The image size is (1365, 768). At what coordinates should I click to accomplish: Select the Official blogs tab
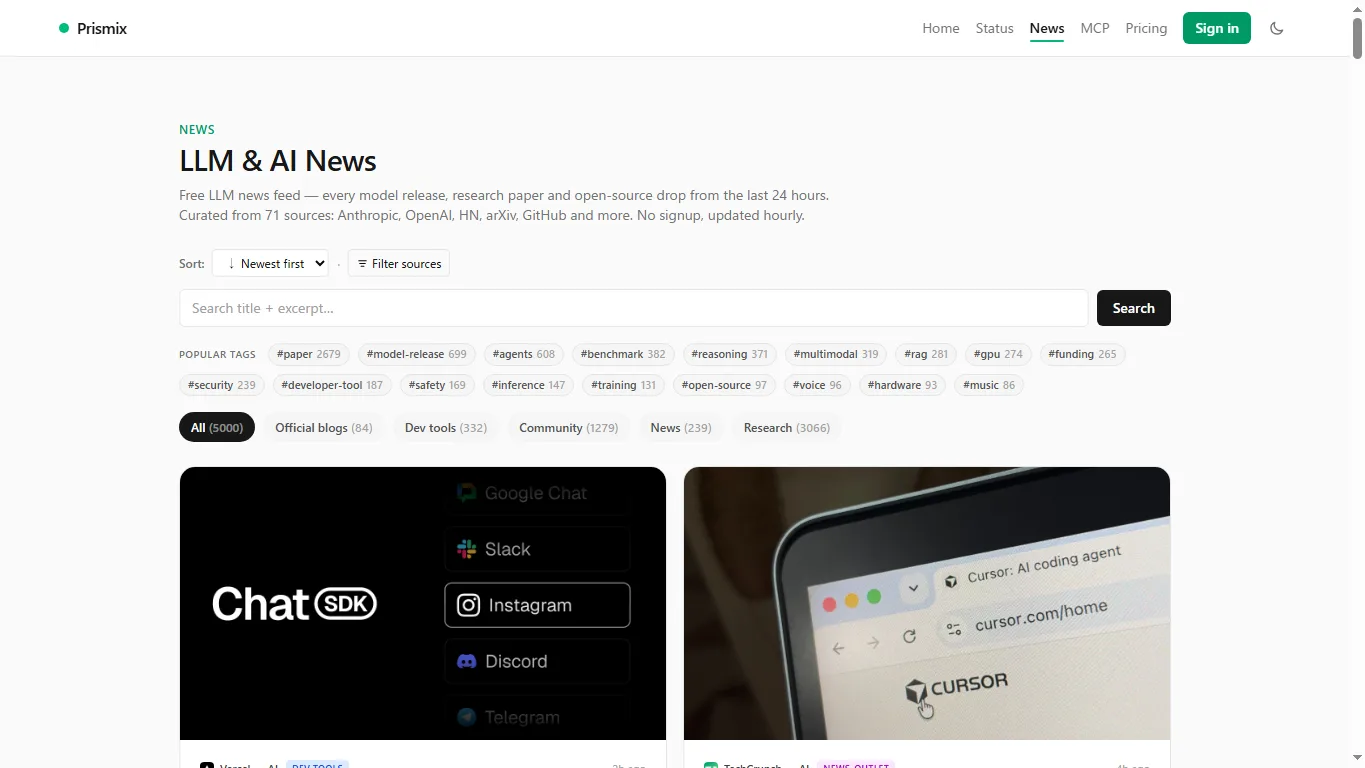click(324, 427)
